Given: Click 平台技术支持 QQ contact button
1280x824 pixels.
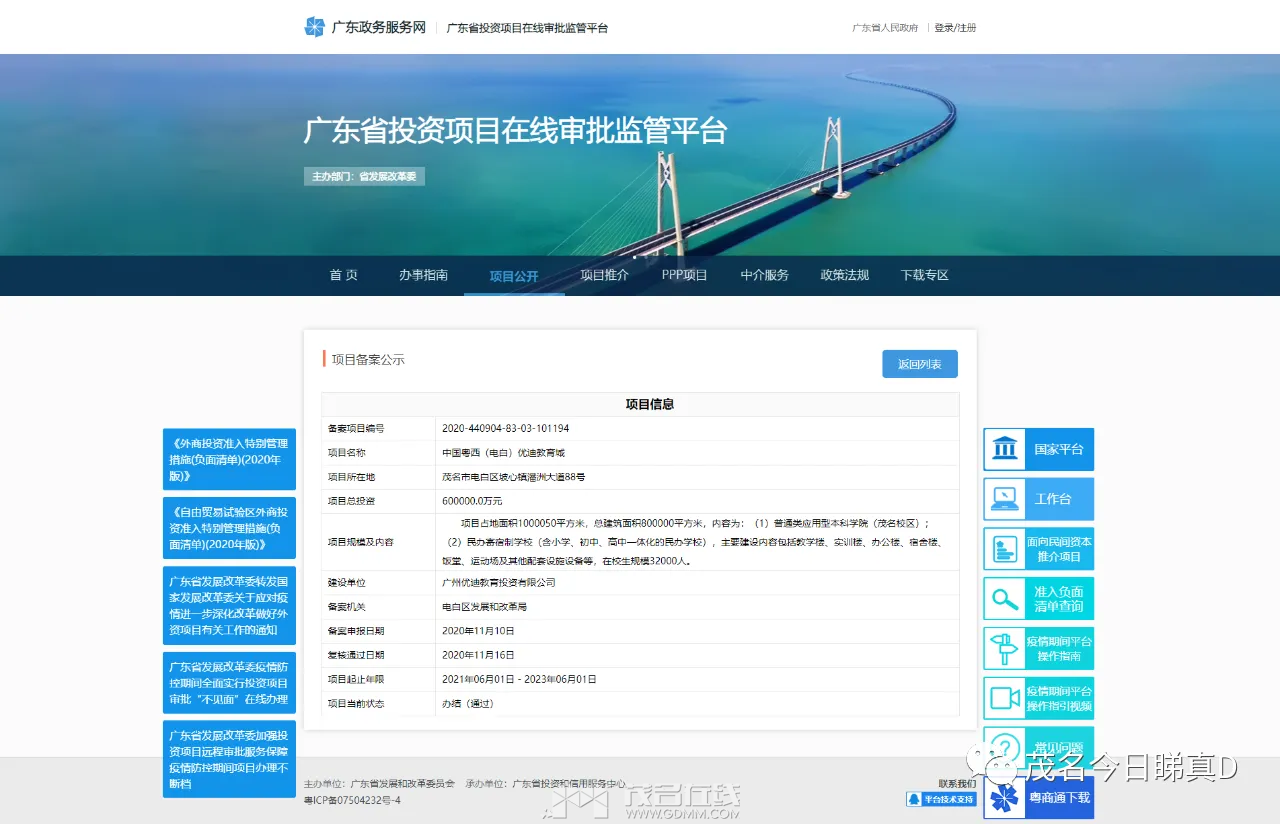Looking at the screenshot, I should (941, 799).
